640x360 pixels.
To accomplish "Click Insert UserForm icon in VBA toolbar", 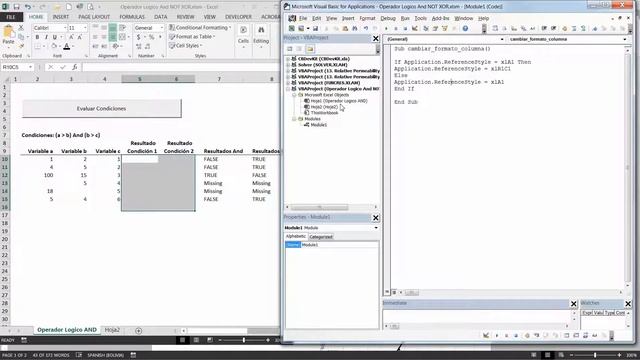I will 301,29.
